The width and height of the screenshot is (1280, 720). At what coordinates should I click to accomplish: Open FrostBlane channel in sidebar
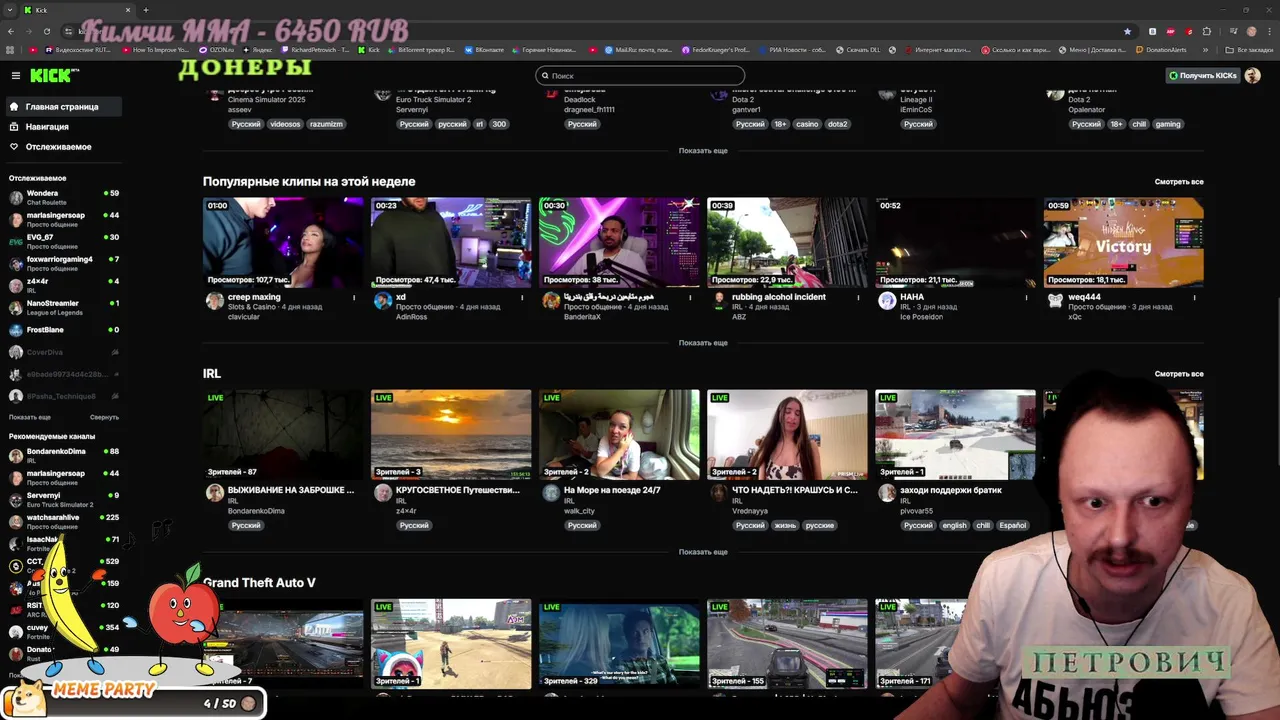(x=64, y=330)
